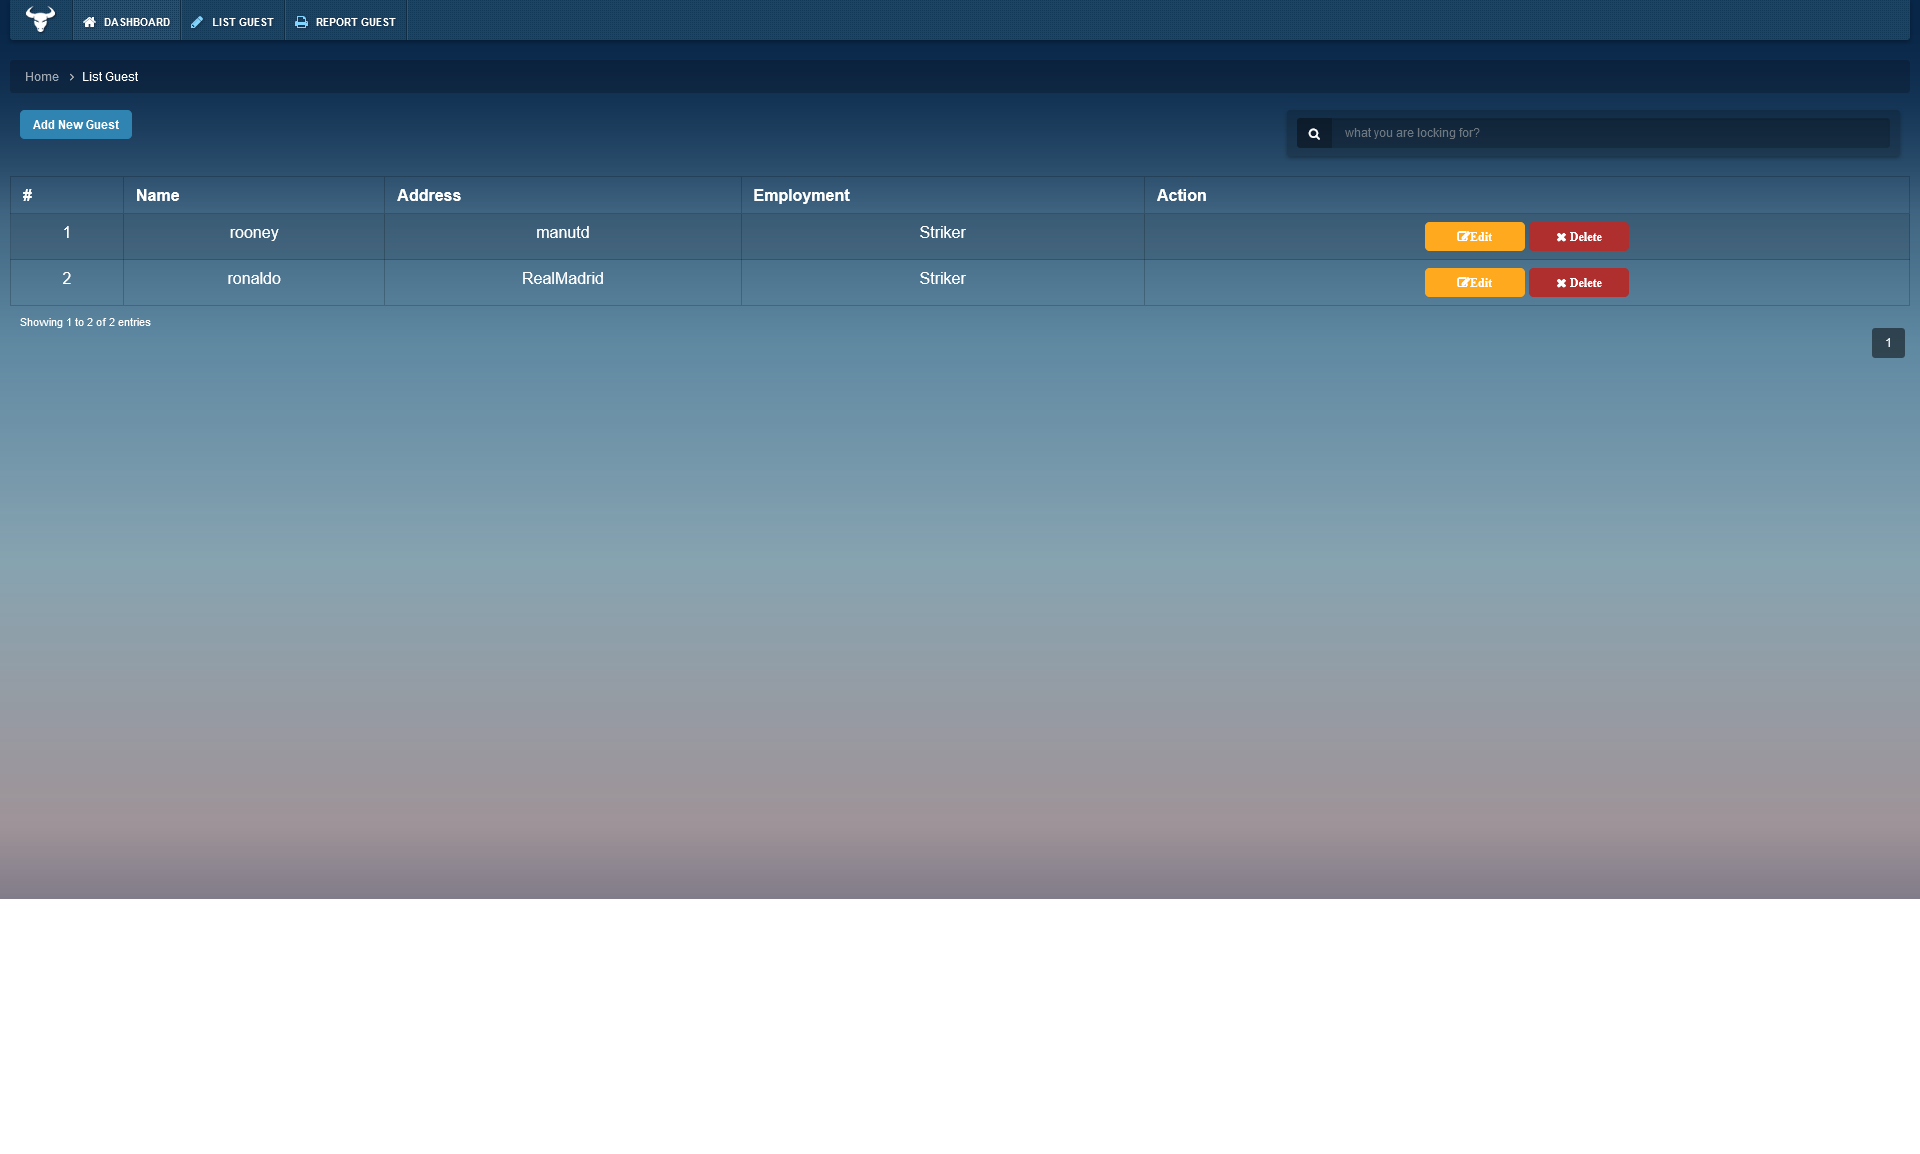The image size is (1920, 1154).
Task: Sort by the Name column header
Action: tap(158, 196)
